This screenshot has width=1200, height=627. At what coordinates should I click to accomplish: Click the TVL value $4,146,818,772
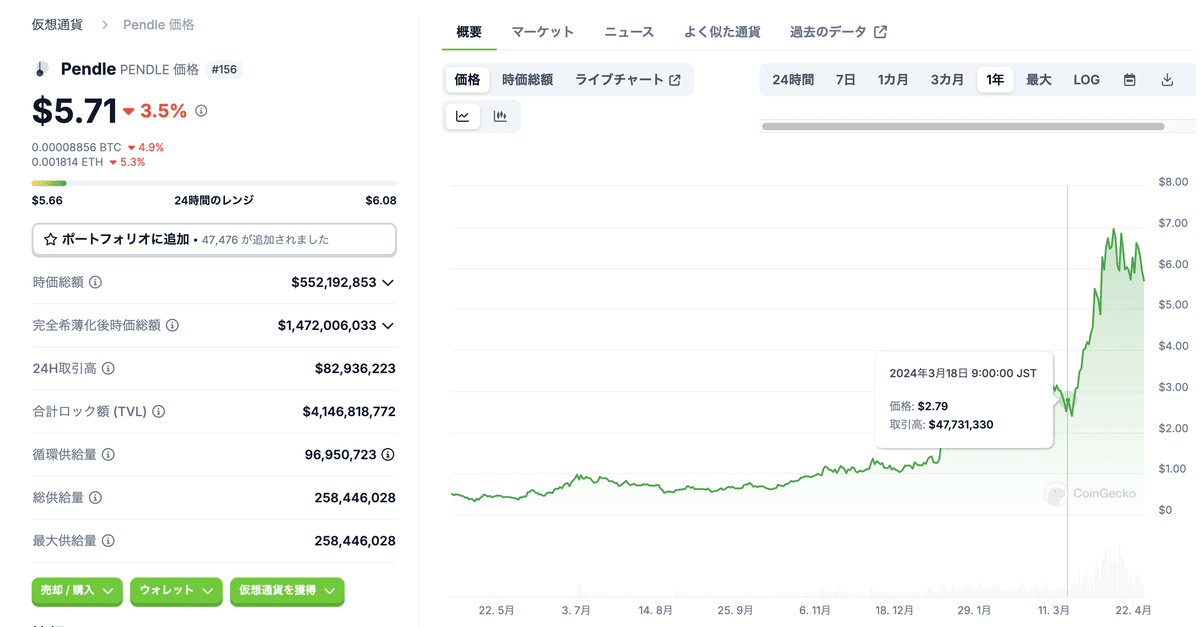point(349,412)
